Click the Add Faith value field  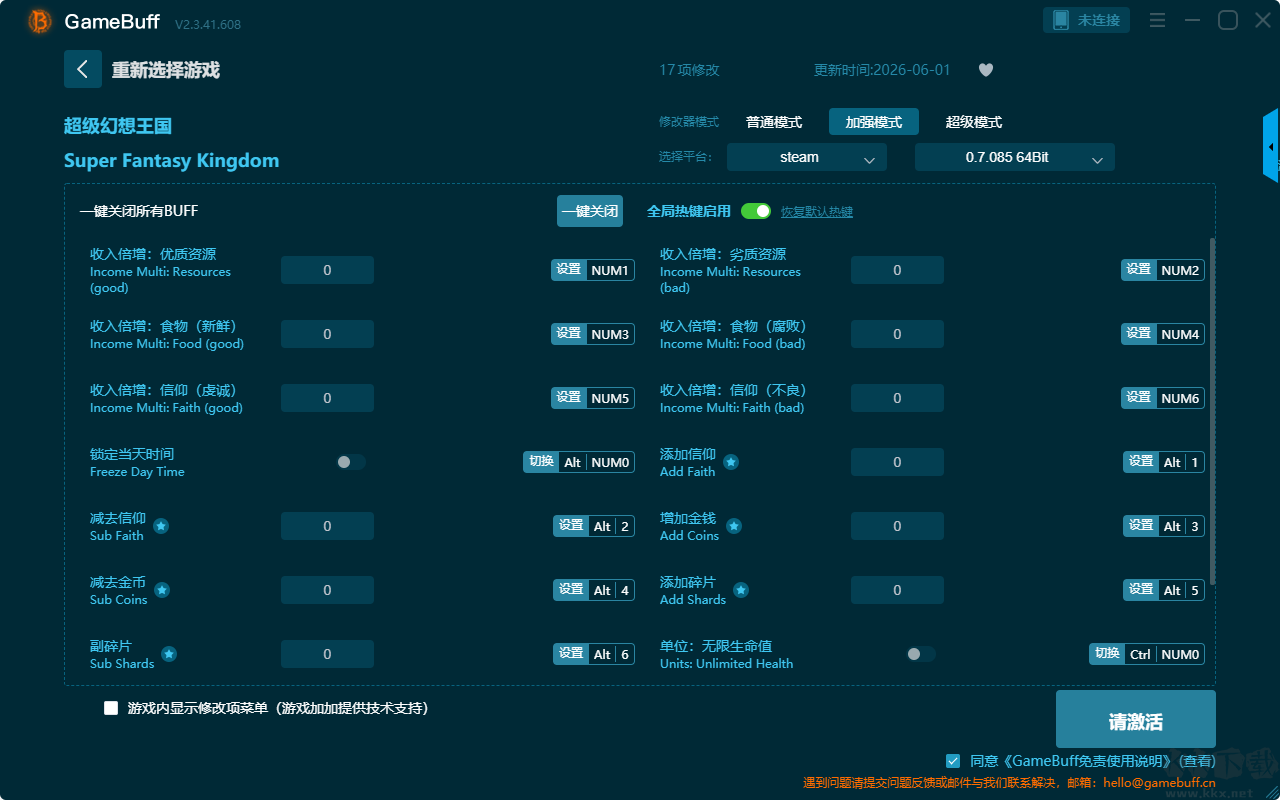point(897,462)
